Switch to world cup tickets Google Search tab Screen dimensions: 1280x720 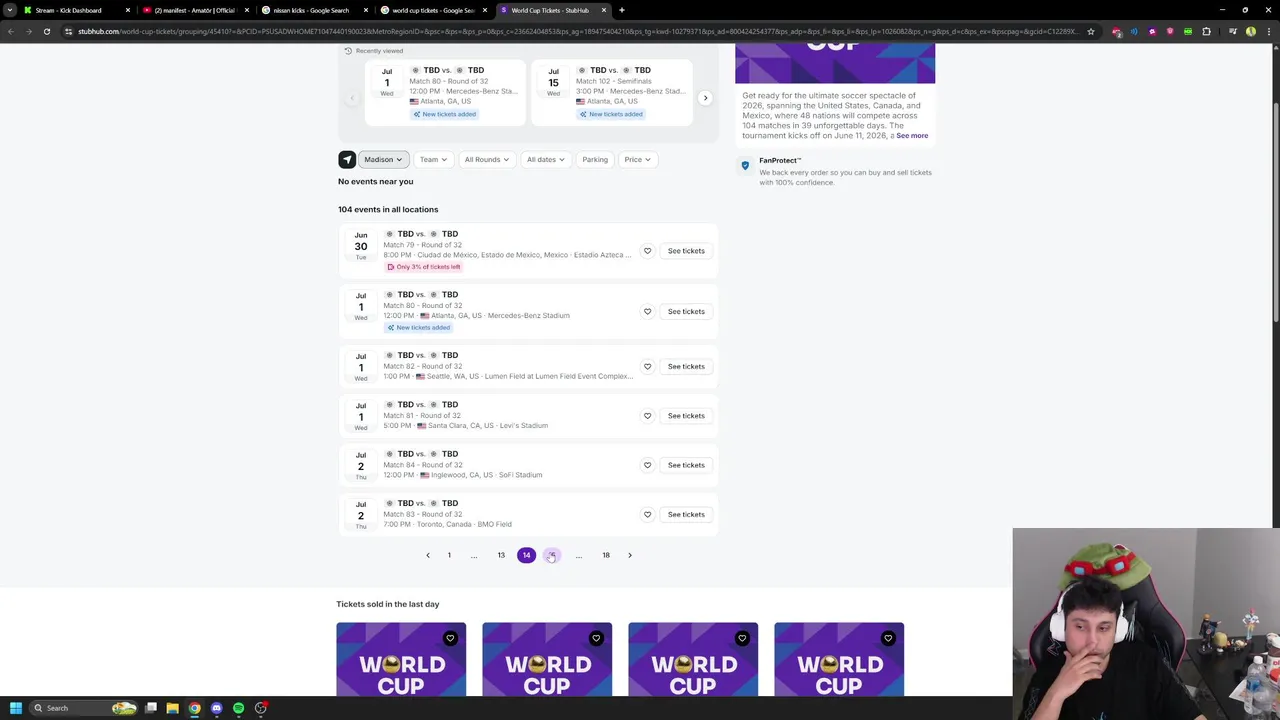pyautogui.click(x=432, y=10)
